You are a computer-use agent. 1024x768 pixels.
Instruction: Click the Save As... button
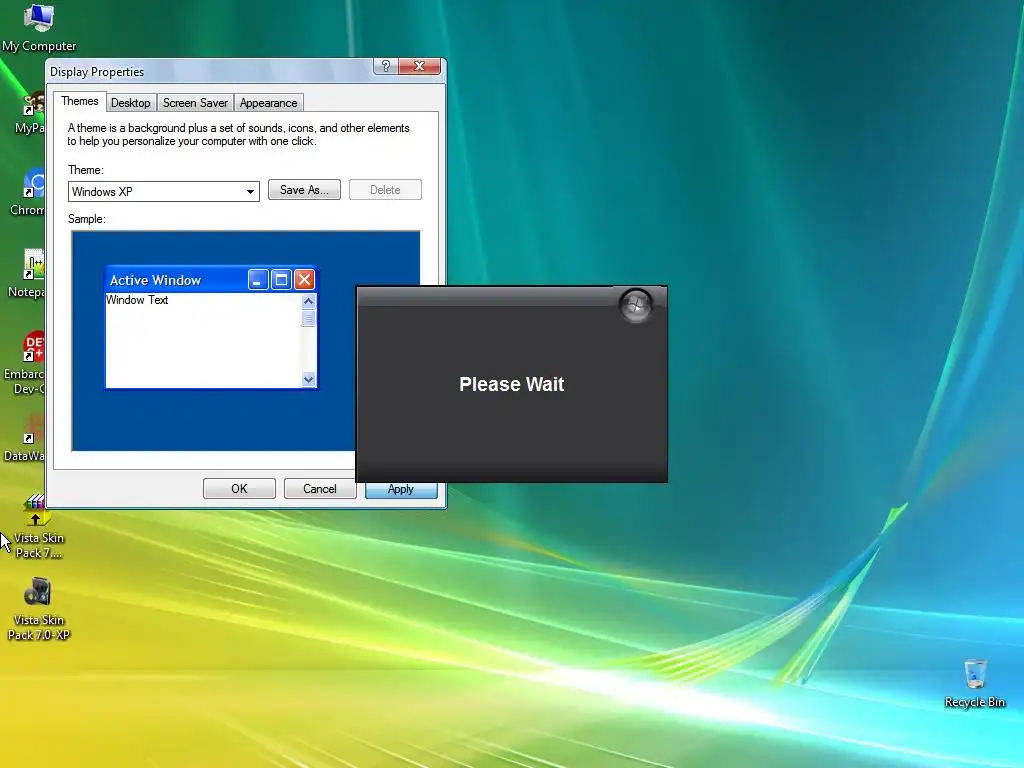point(304,190)
